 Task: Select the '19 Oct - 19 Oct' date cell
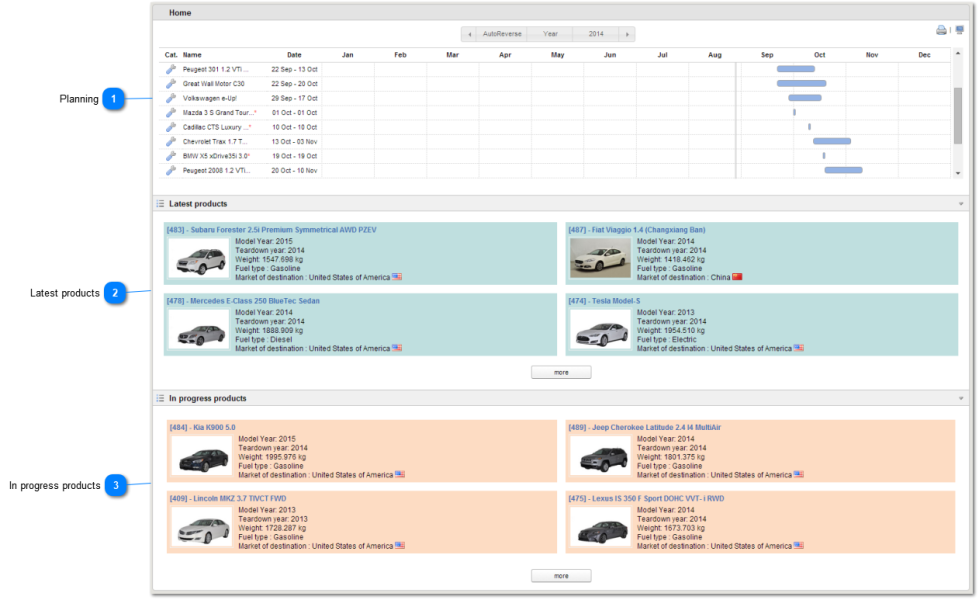click(x=295, y=156)
